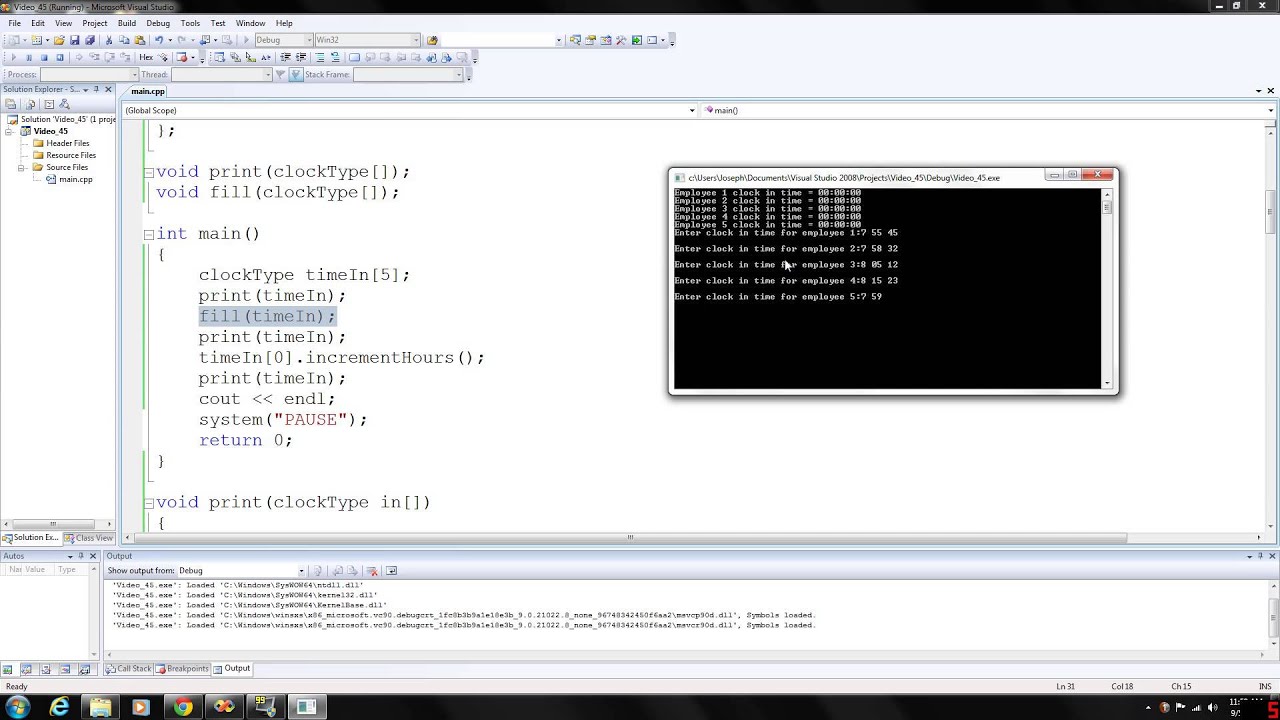Toggle auto-hide pin on Autos panel
The height and width of the screenshot is (720, 1280).
tap(82, 555)
